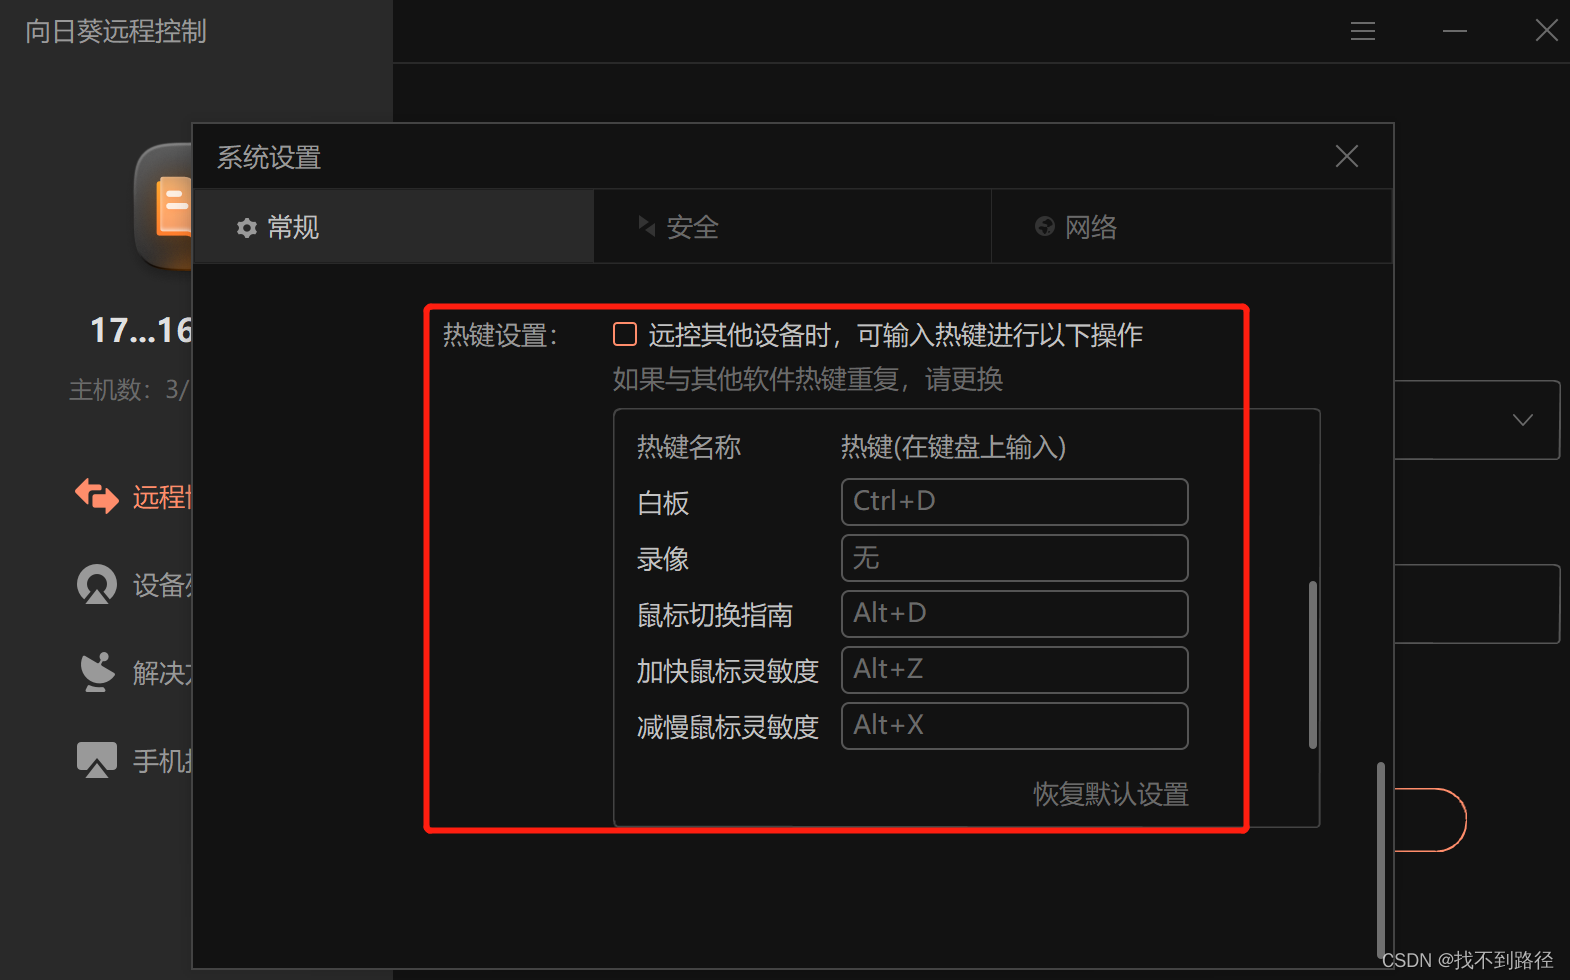Image resolution: width=1570 pixels, height=980 pixels.
Task: Click the settings dialog outer scrollbar
Action: coord(1380,860)
